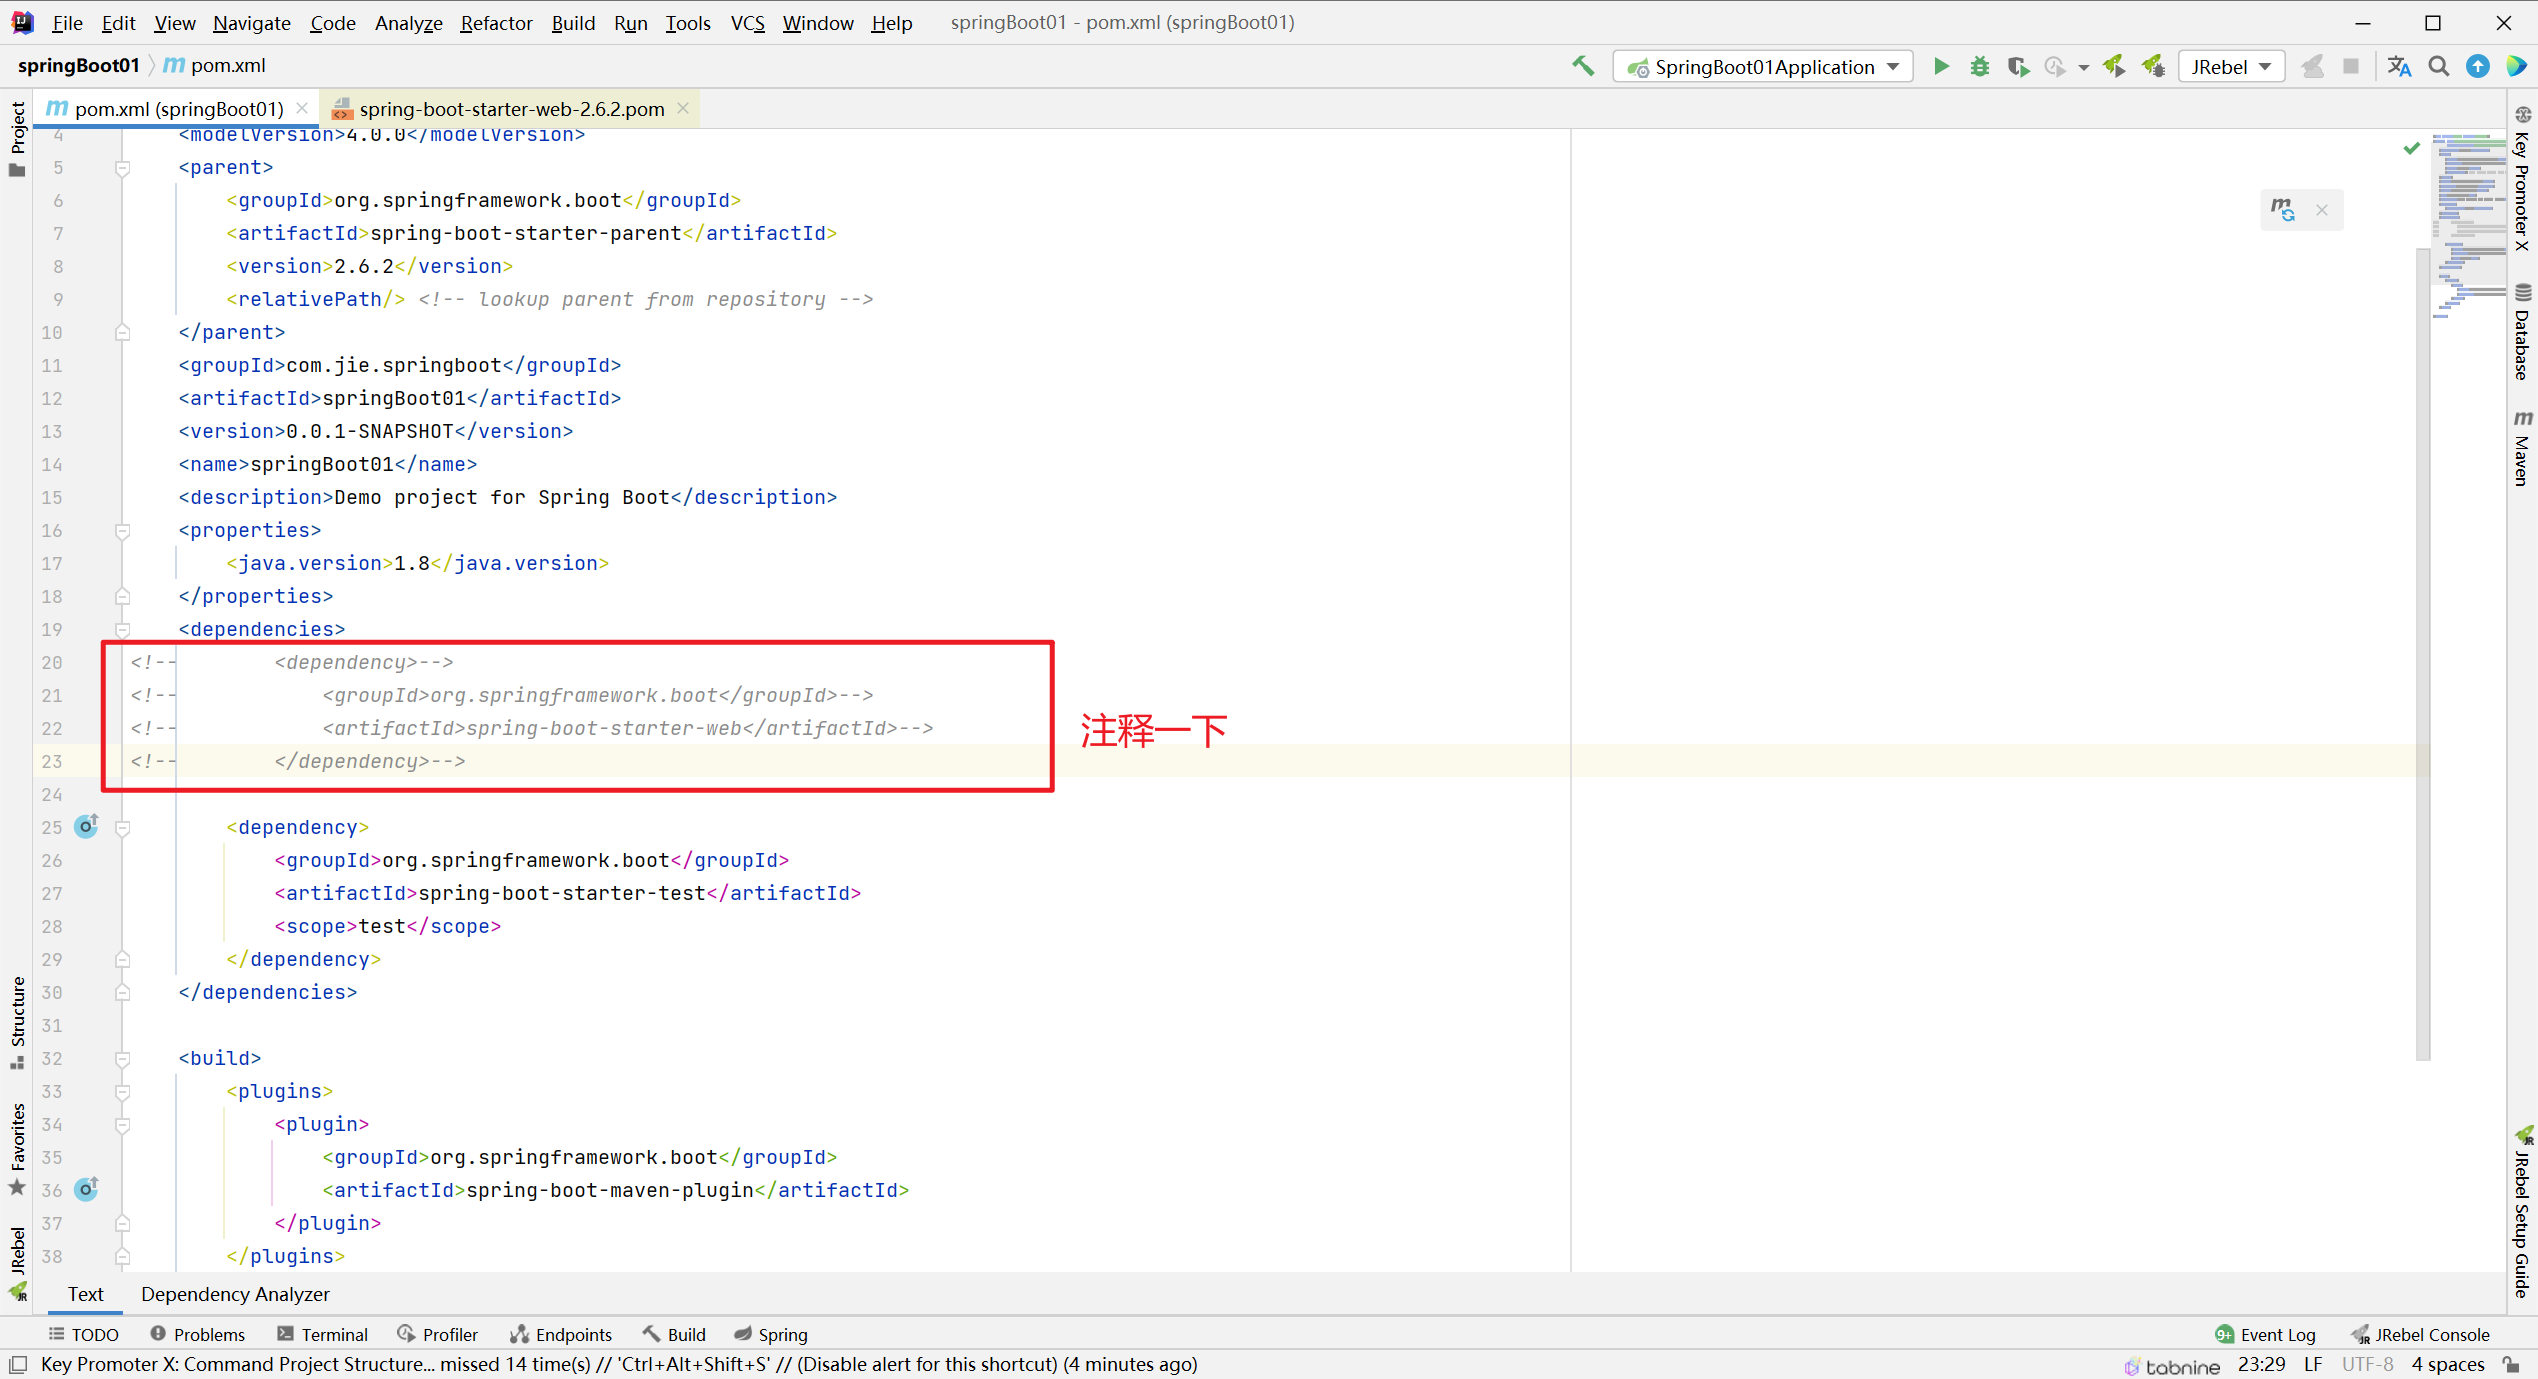Build project with the hammer icon
Viewport: 2538px width, 1379px height.
[1583, 66]
